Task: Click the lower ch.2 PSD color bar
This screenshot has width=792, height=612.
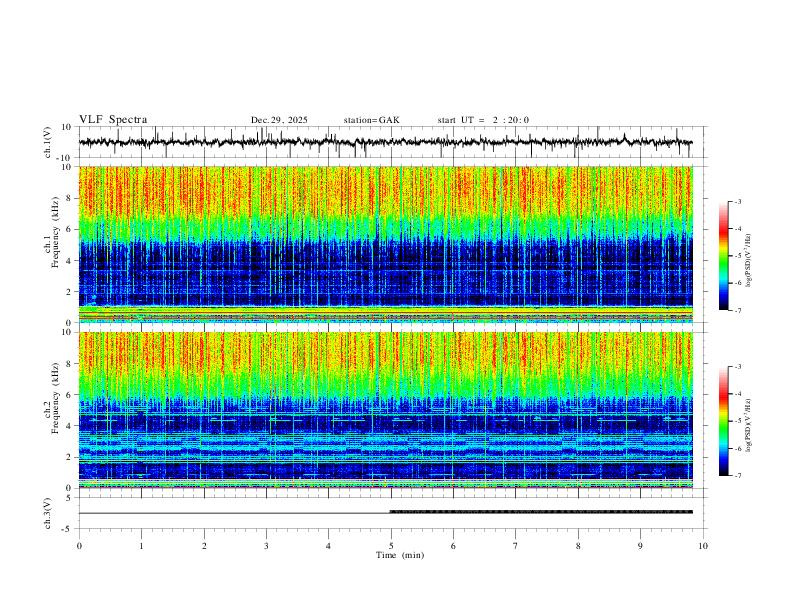Action: point(724,421)
